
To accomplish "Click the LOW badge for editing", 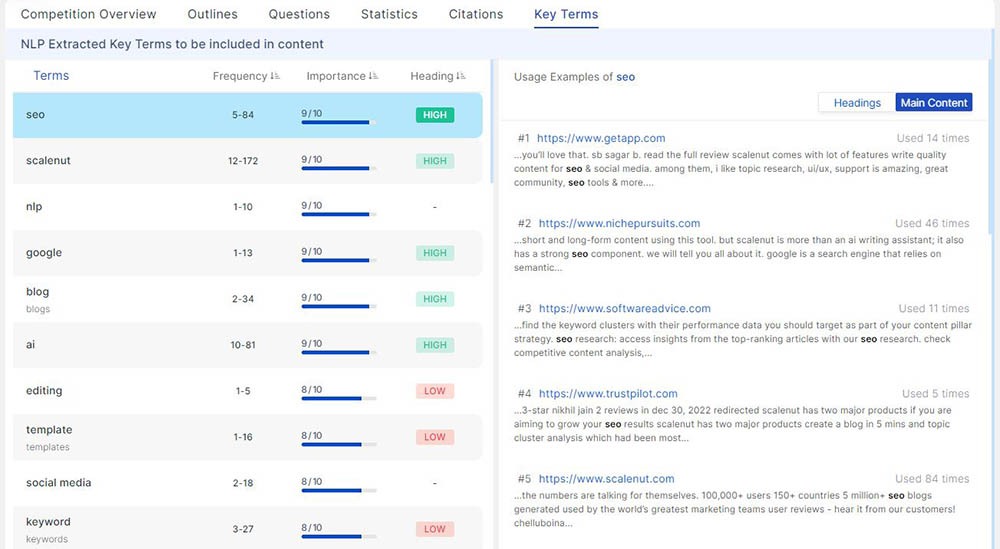I will click(435, 391).
